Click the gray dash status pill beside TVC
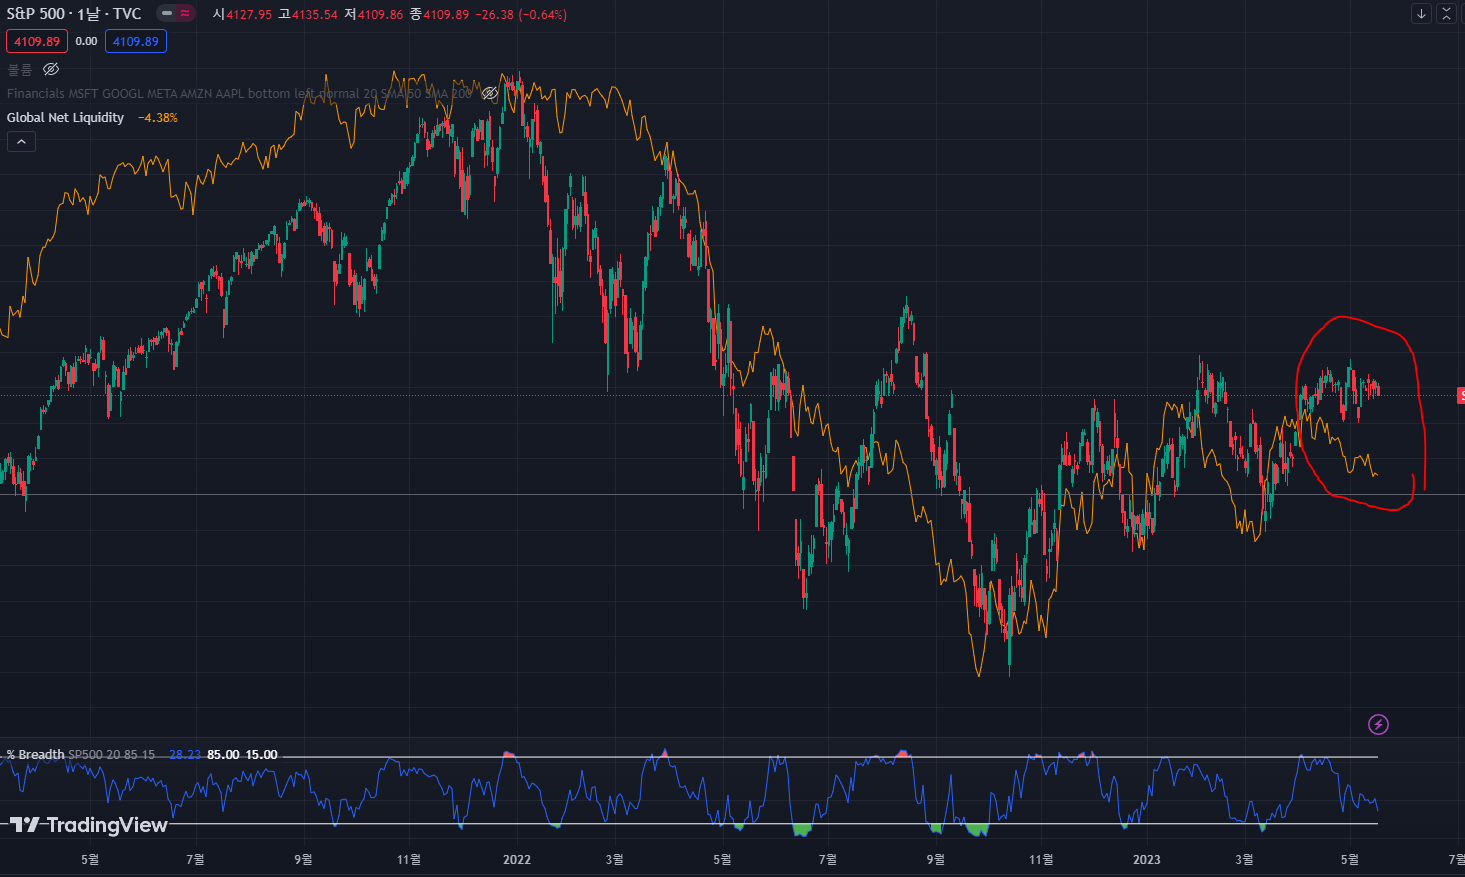1465x877 pixels. (166, 14)
